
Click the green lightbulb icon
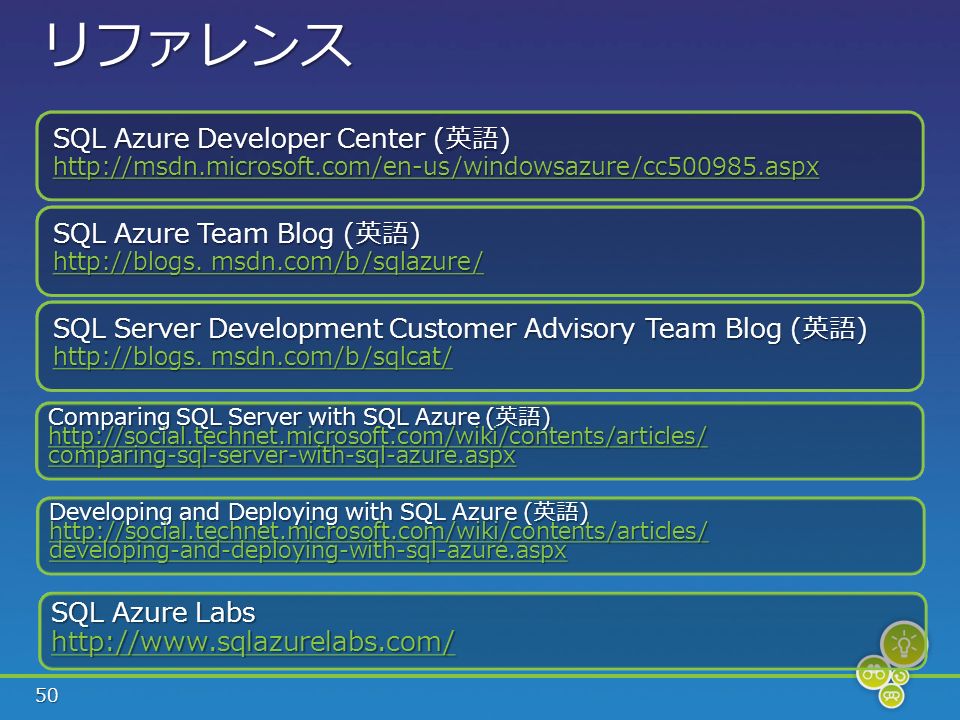click(904, 645)
